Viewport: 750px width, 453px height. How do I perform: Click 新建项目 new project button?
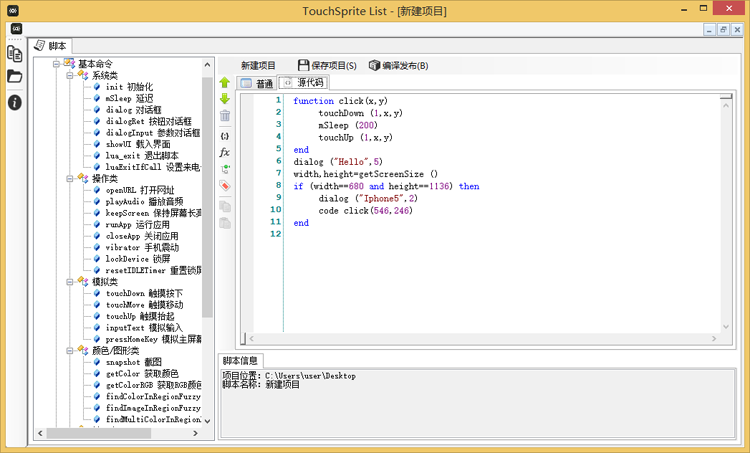258,66
